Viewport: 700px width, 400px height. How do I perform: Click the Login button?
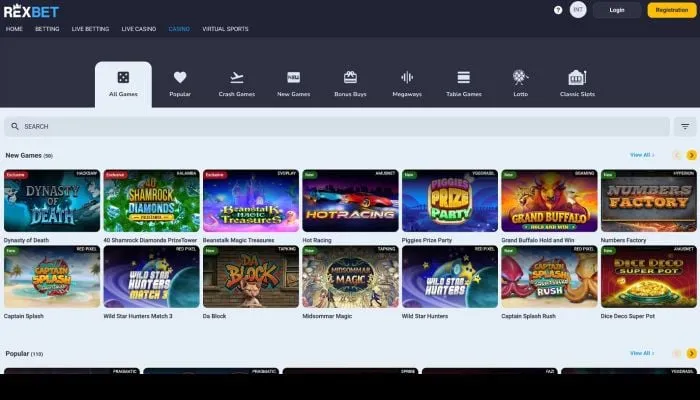coord(617,10)
